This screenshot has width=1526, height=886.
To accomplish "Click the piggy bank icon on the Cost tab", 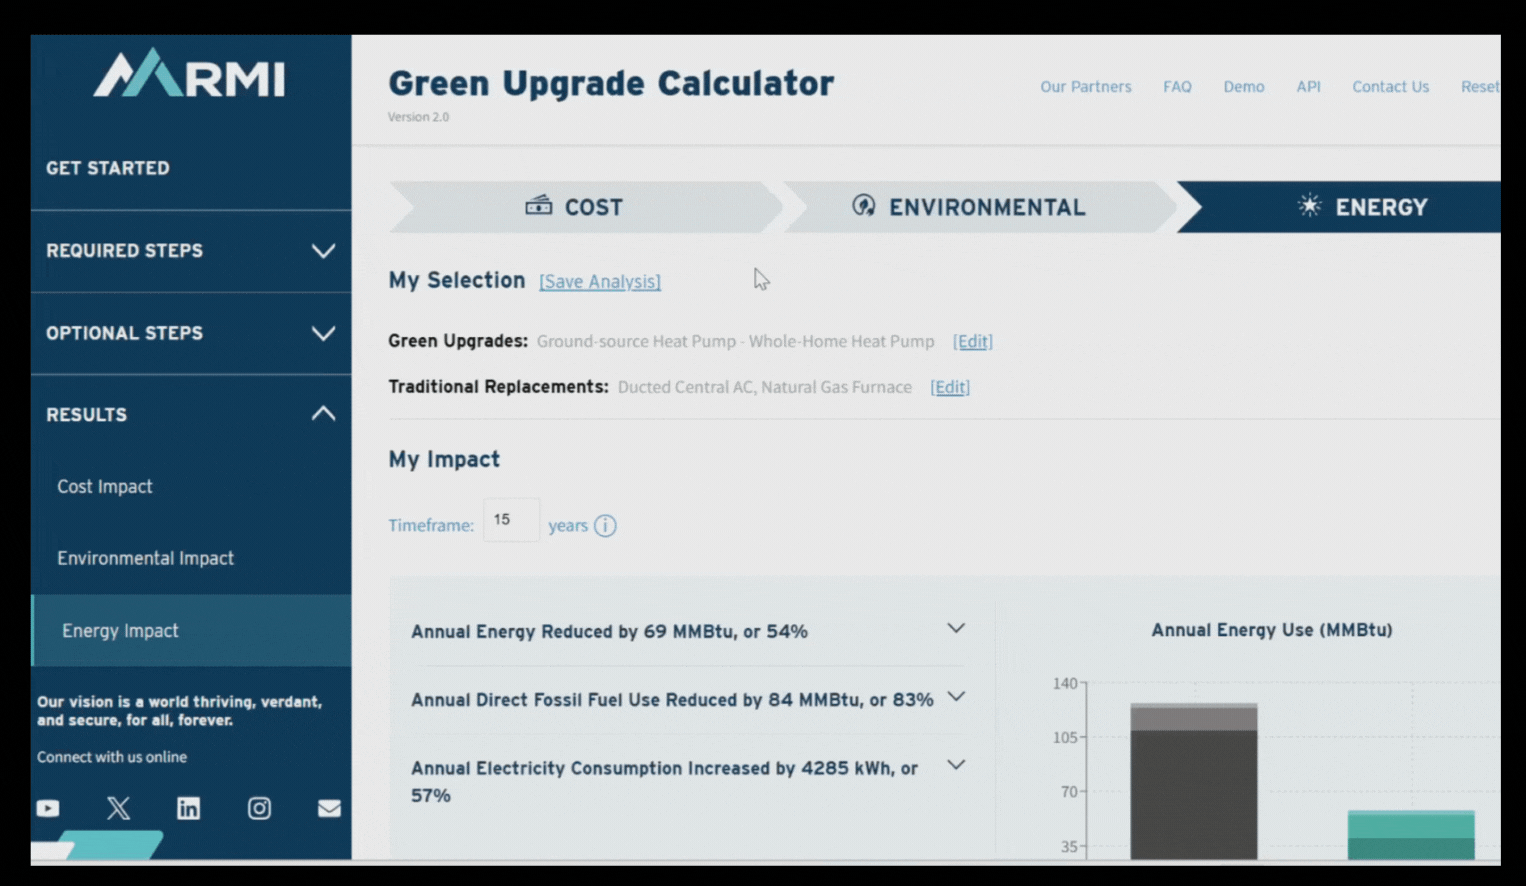I will coord(539,206).
